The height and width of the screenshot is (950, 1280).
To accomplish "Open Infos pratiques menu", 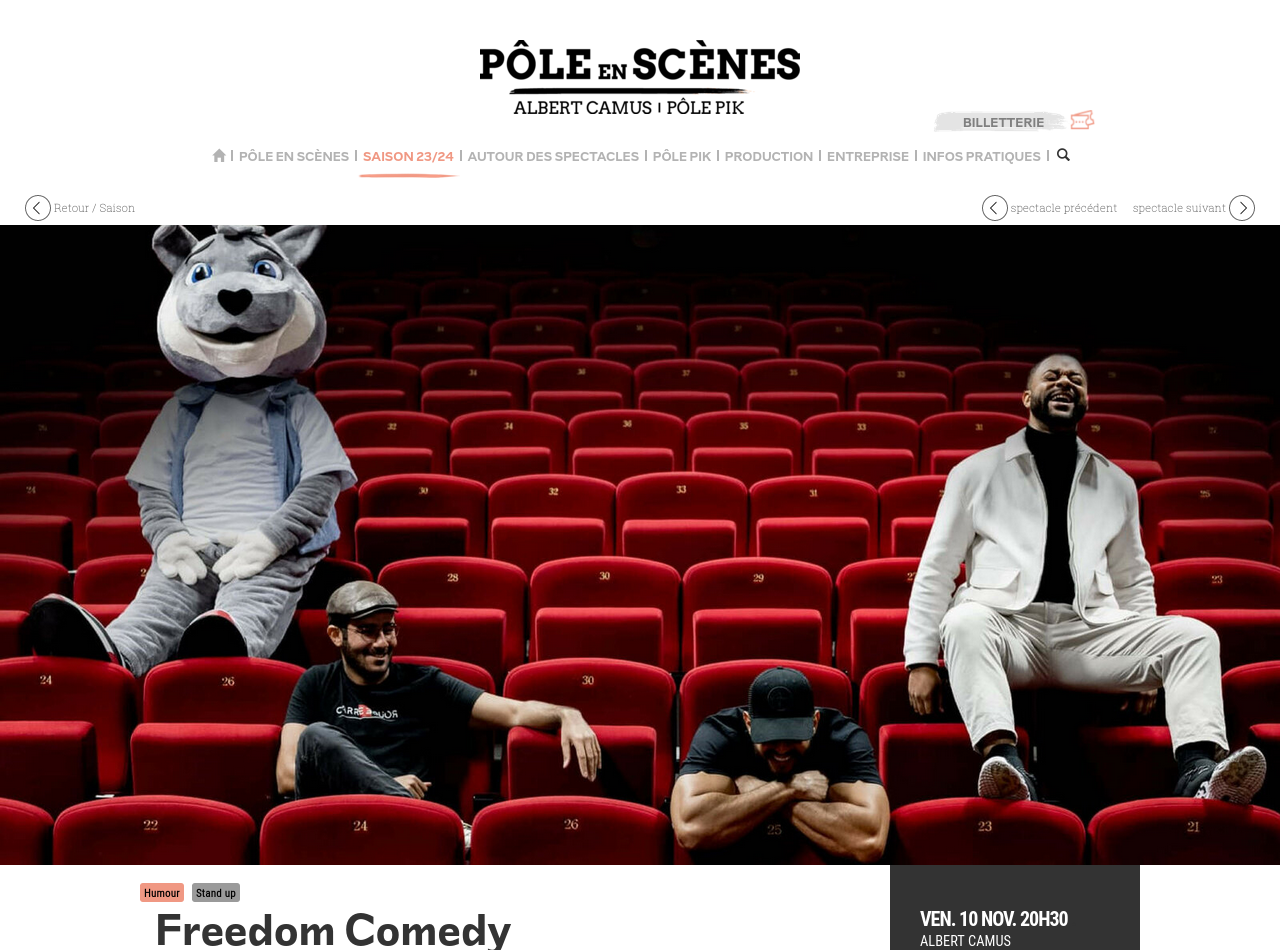I will [x=982, y=156].
